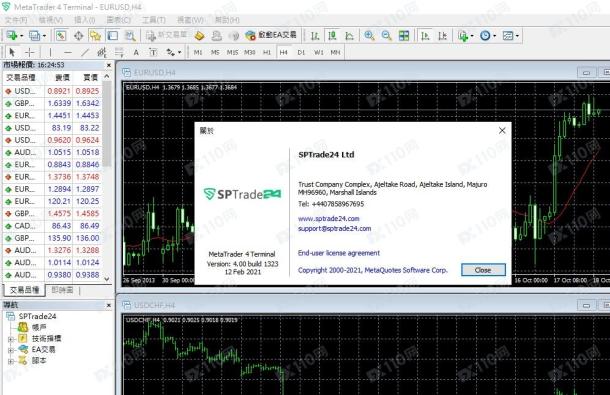Viewport: 610px width, 395px height.
Task: Click the support@sptrade24.com email link
Action: coord(335,228)
